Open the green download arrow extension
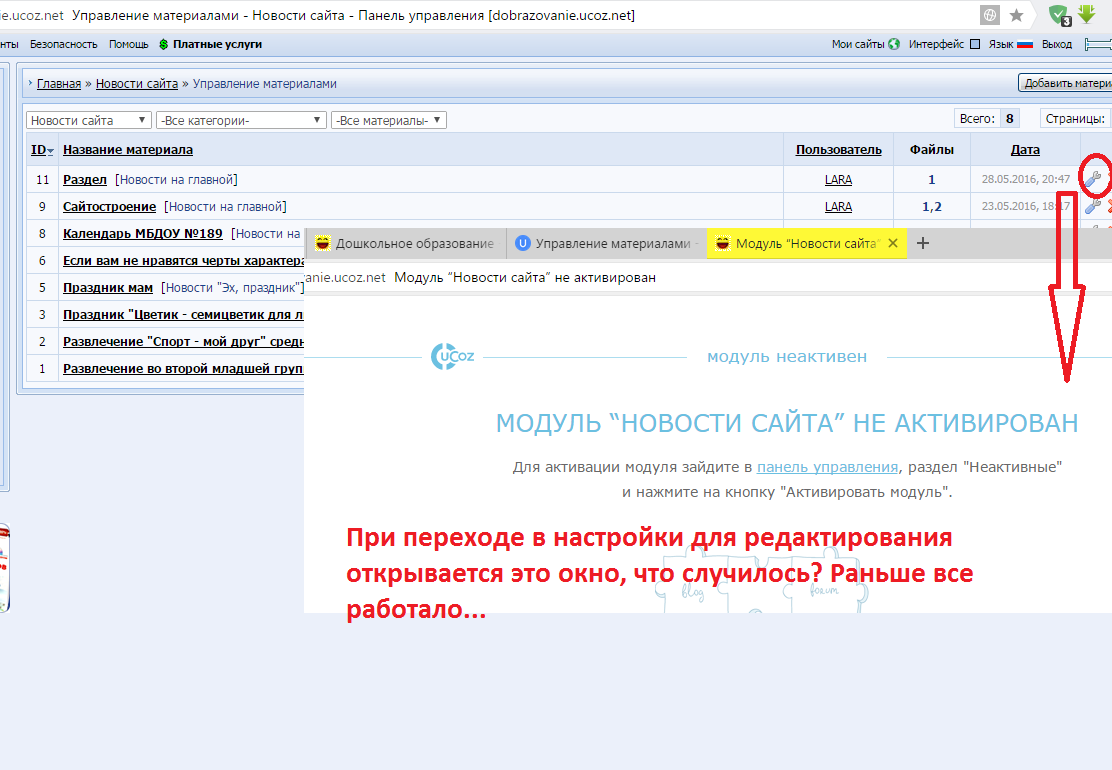Viewport: 1112px width, 770px height. (1086, 14)
